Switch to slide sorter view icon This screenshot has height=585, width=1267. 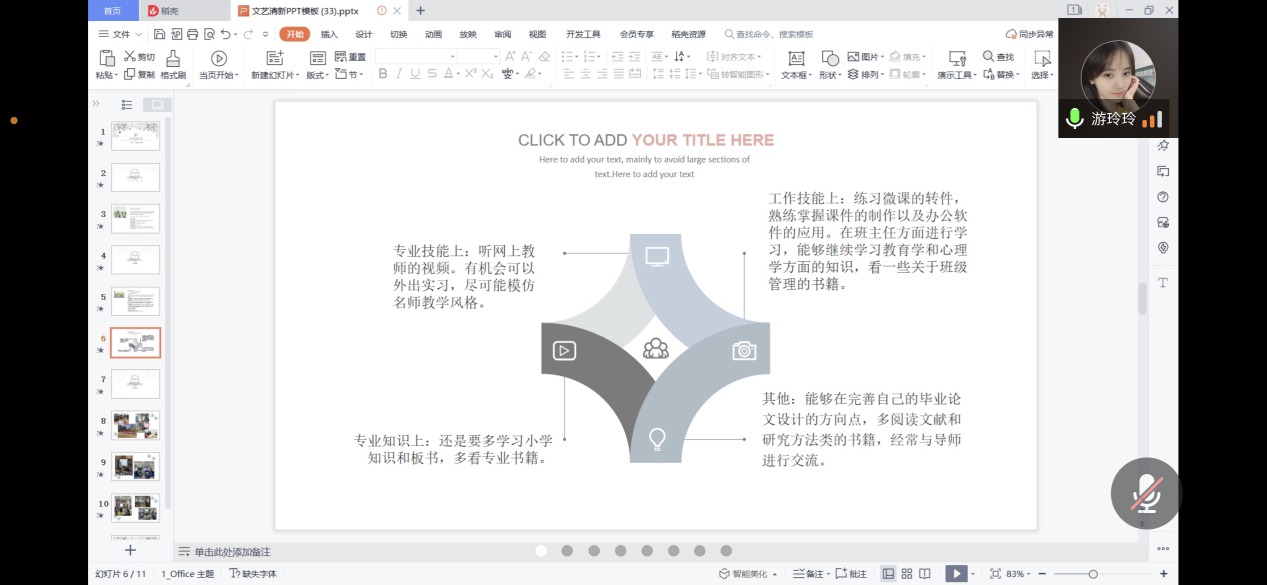[x=906, y=574]
